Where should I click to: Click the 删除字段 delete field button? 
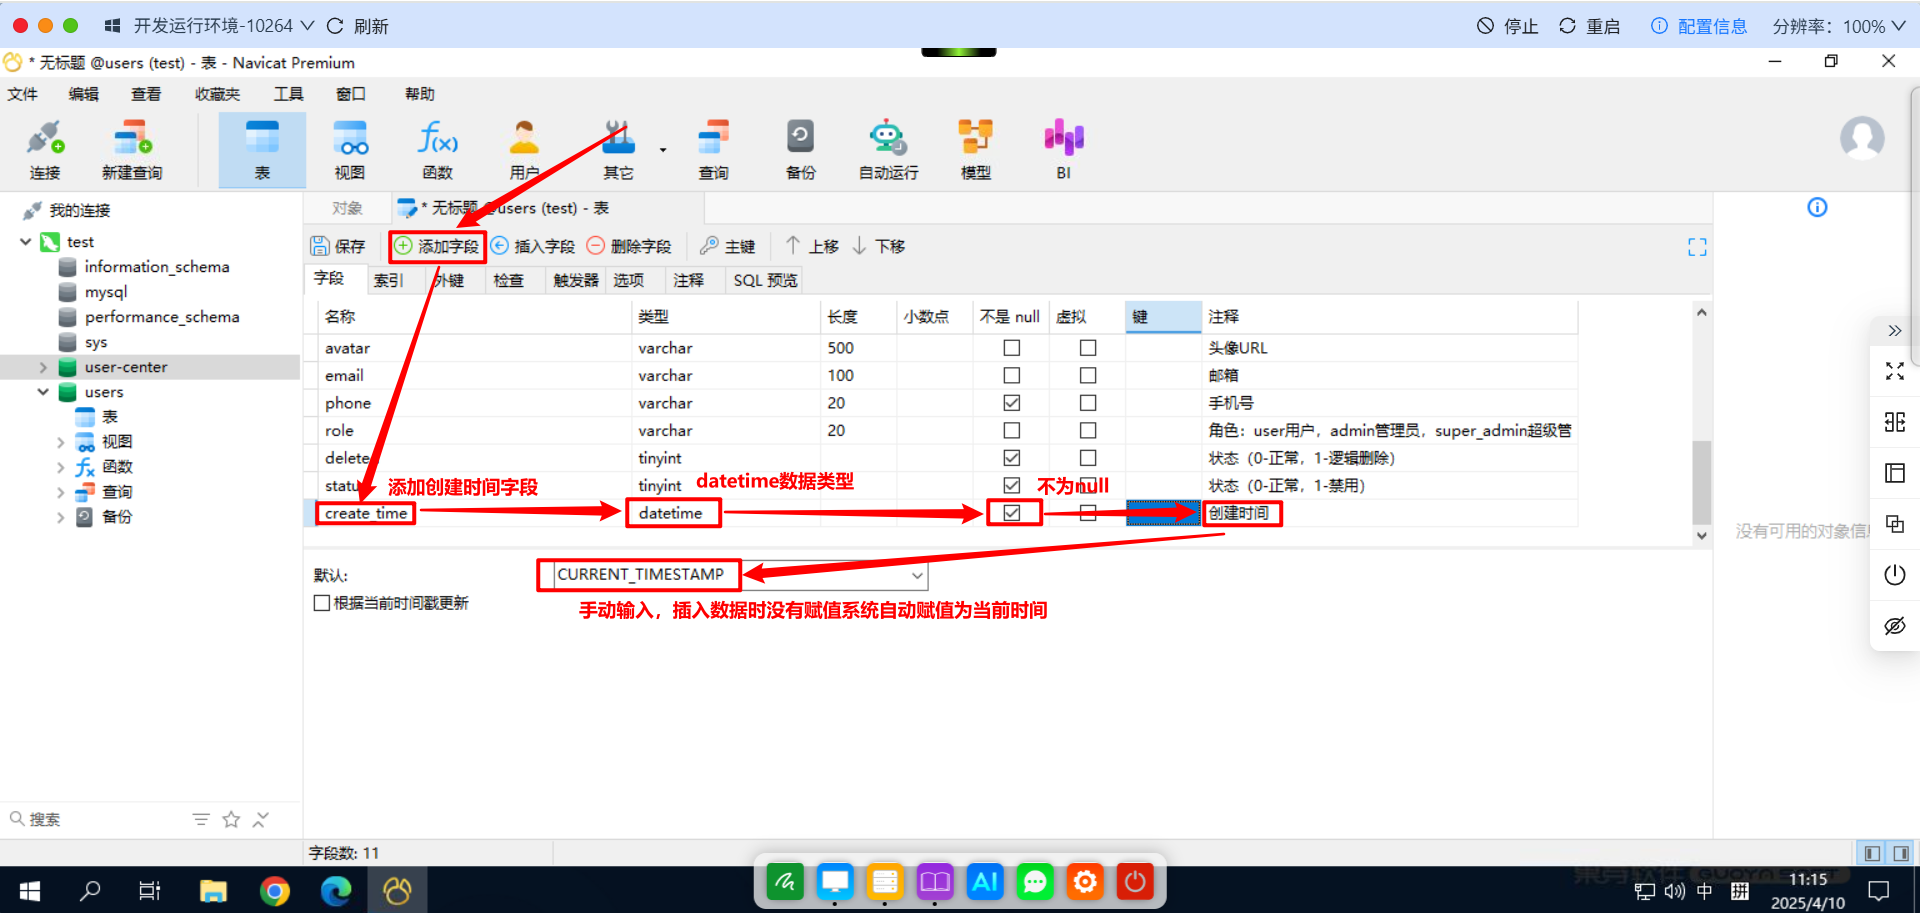click(629, 246)
